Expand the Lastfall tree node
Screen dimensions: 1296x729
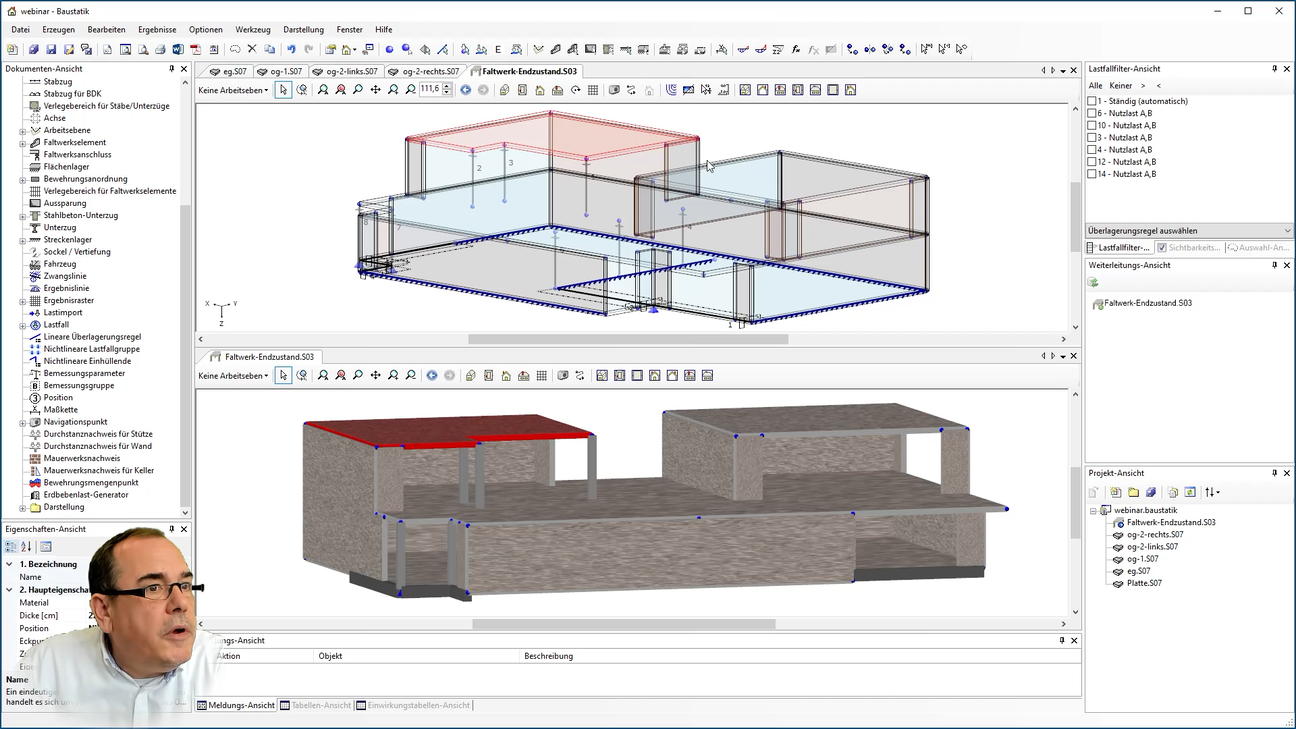coord(23,325)
